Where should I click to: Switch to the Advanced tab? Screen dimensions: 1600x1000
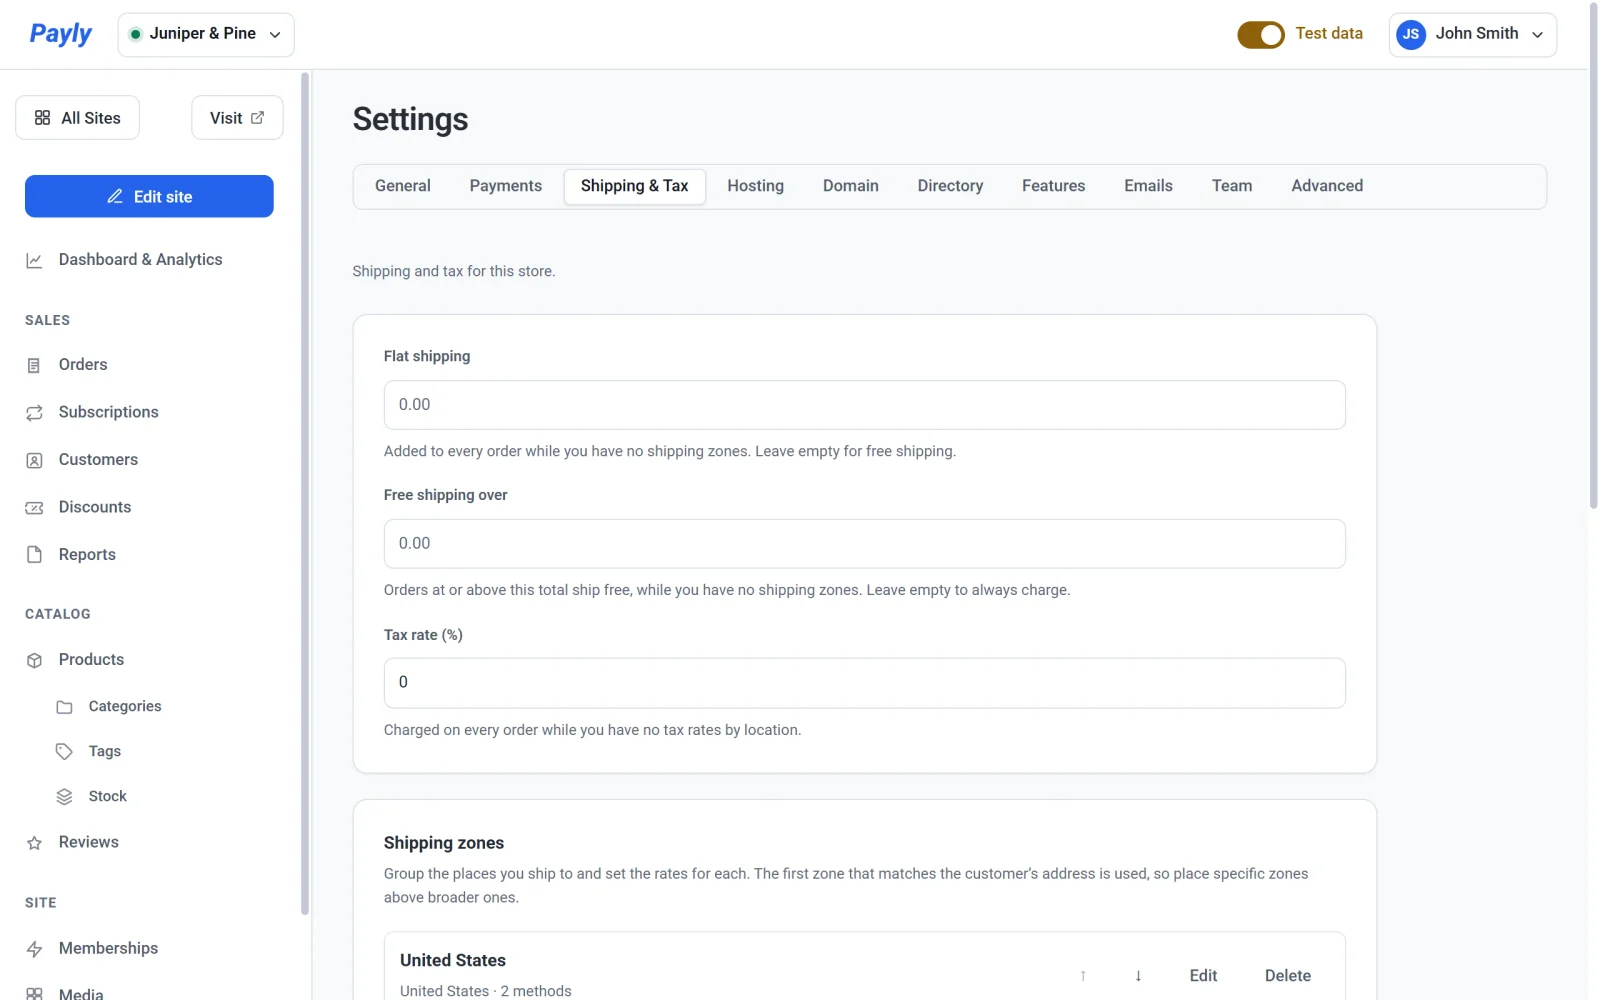(x=1326, y=186)
